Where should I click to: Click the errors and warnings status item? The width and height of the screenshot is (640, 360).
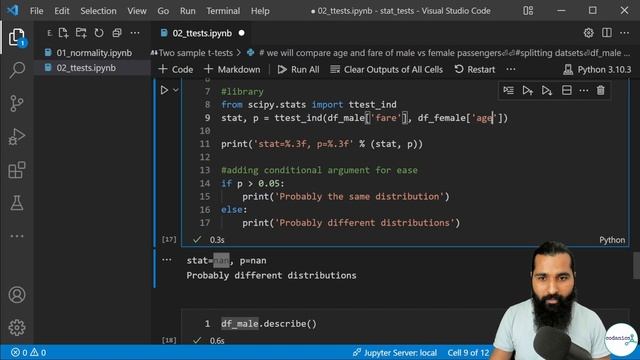(28, 352)
